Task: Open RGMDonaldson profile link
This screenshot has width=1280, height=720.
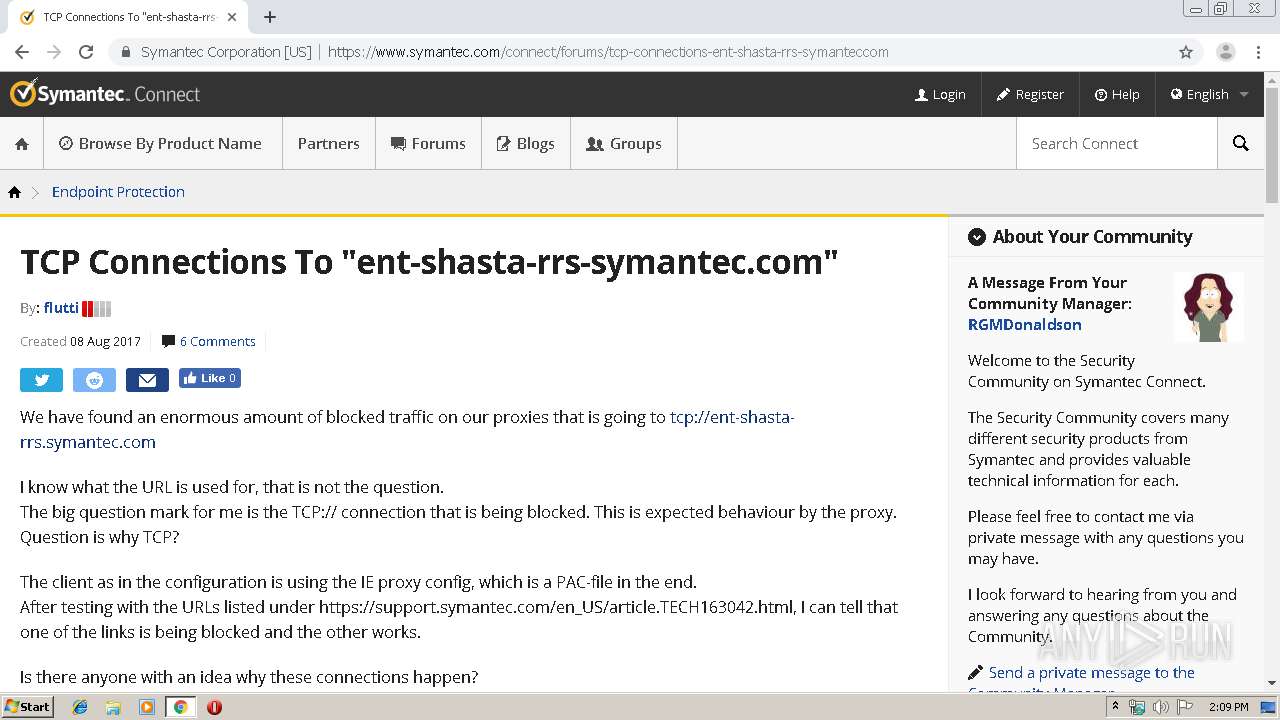Action: click(x=1024, y=325)
